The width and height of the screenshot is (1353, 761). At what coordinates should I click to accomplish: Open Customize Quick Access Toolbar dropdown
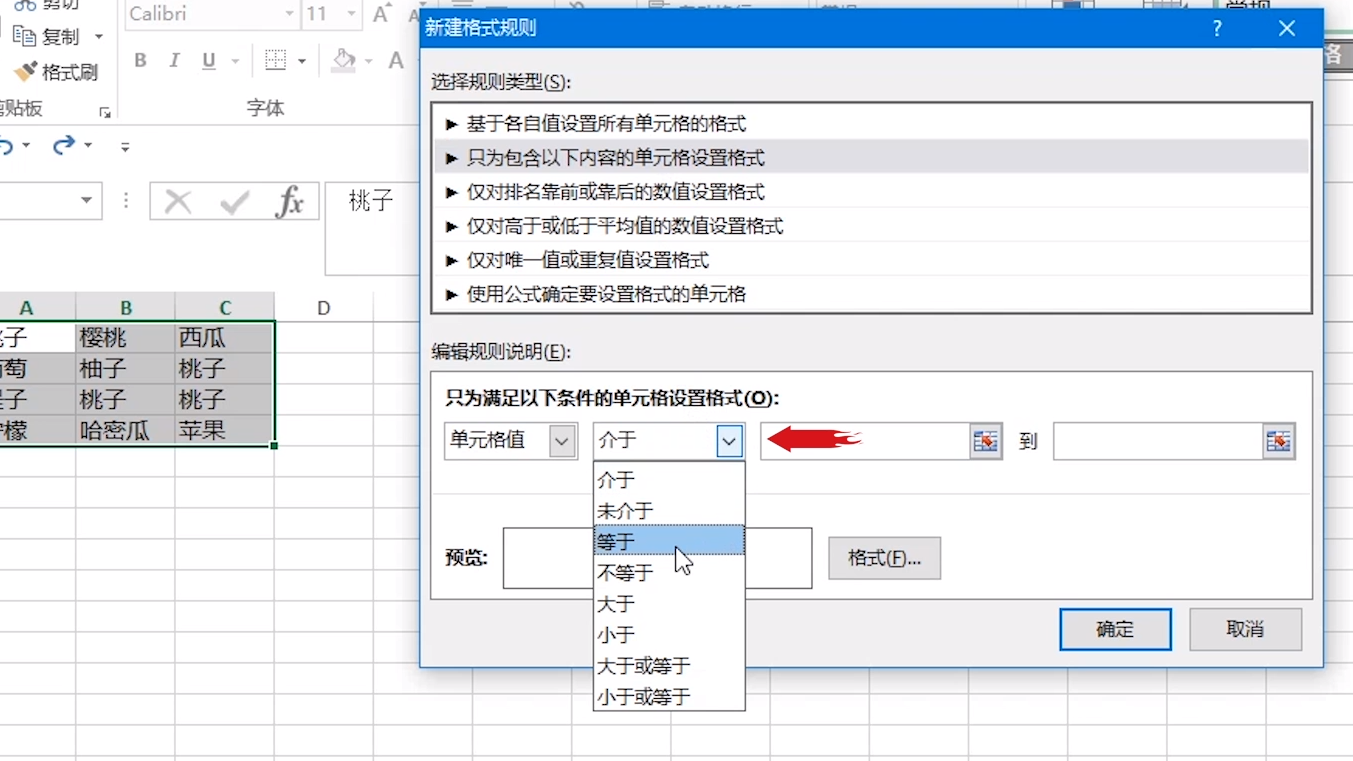(x=125, y=147)
